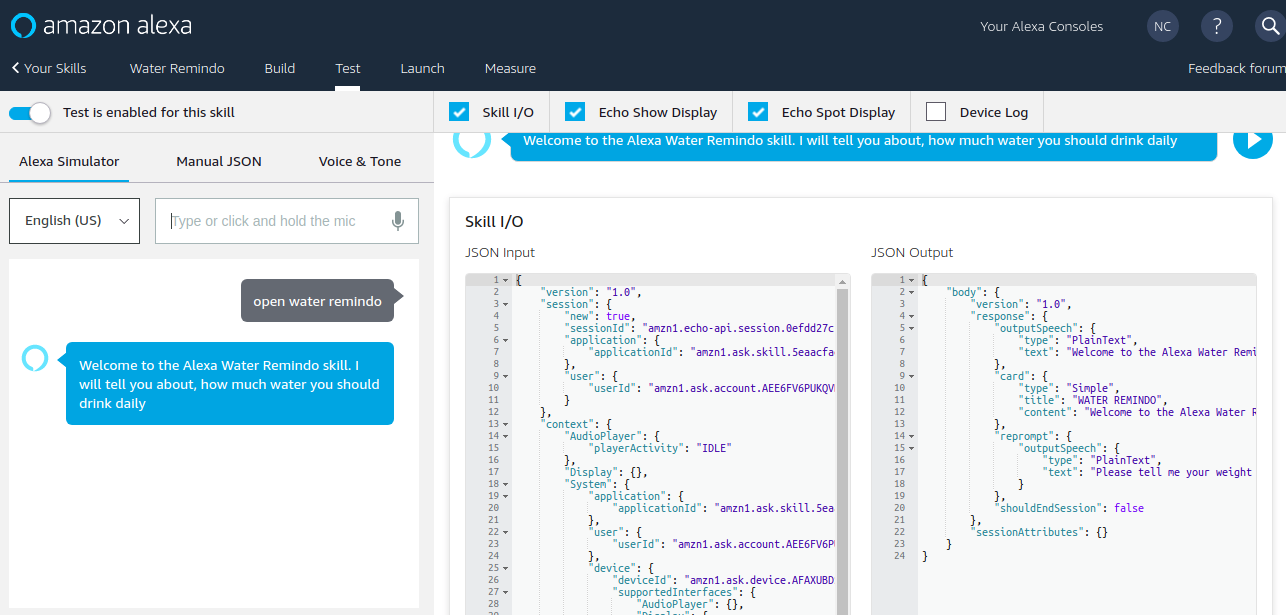Collapse the body block in JSON Output
This screenshot has height=615, width=1286.
[x=912, y=292]
